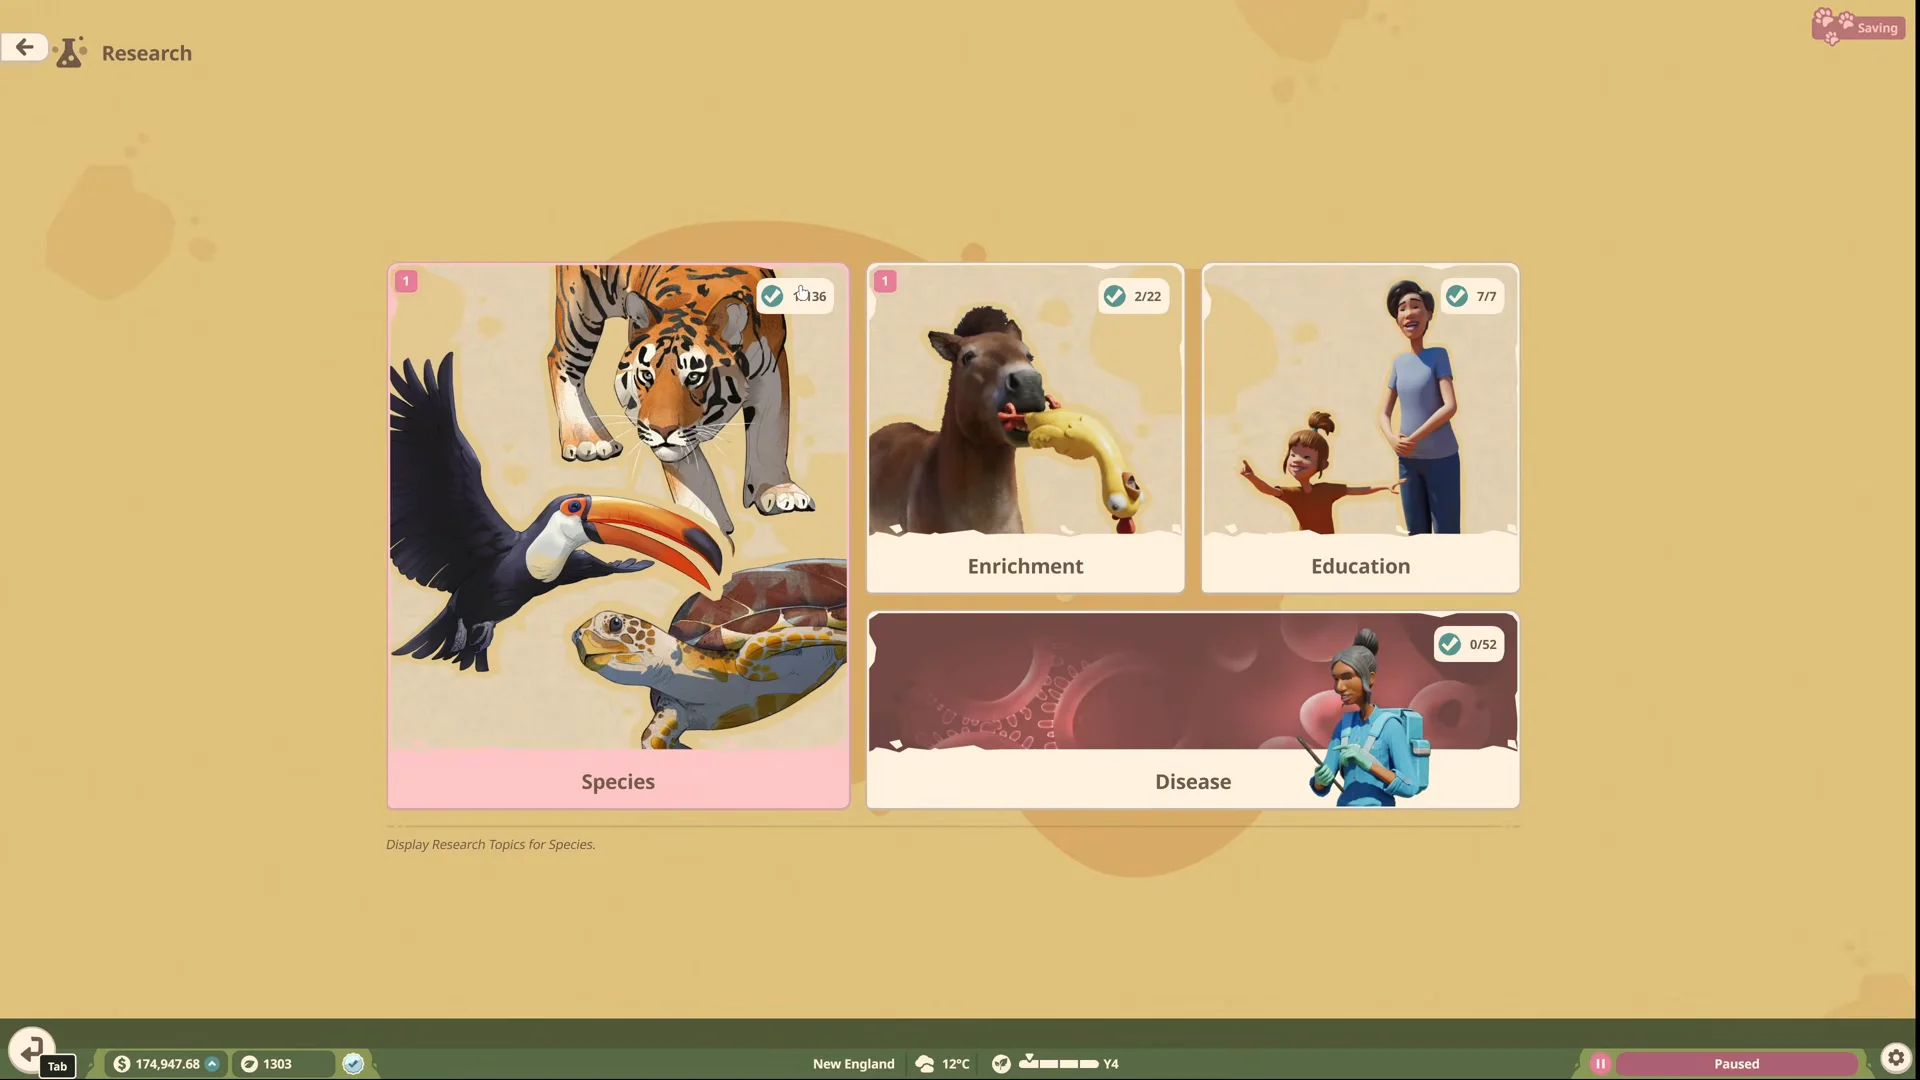This screenshot has width=1920, height=1080.
Task: Open the settings gear
Action: 1896,1058
